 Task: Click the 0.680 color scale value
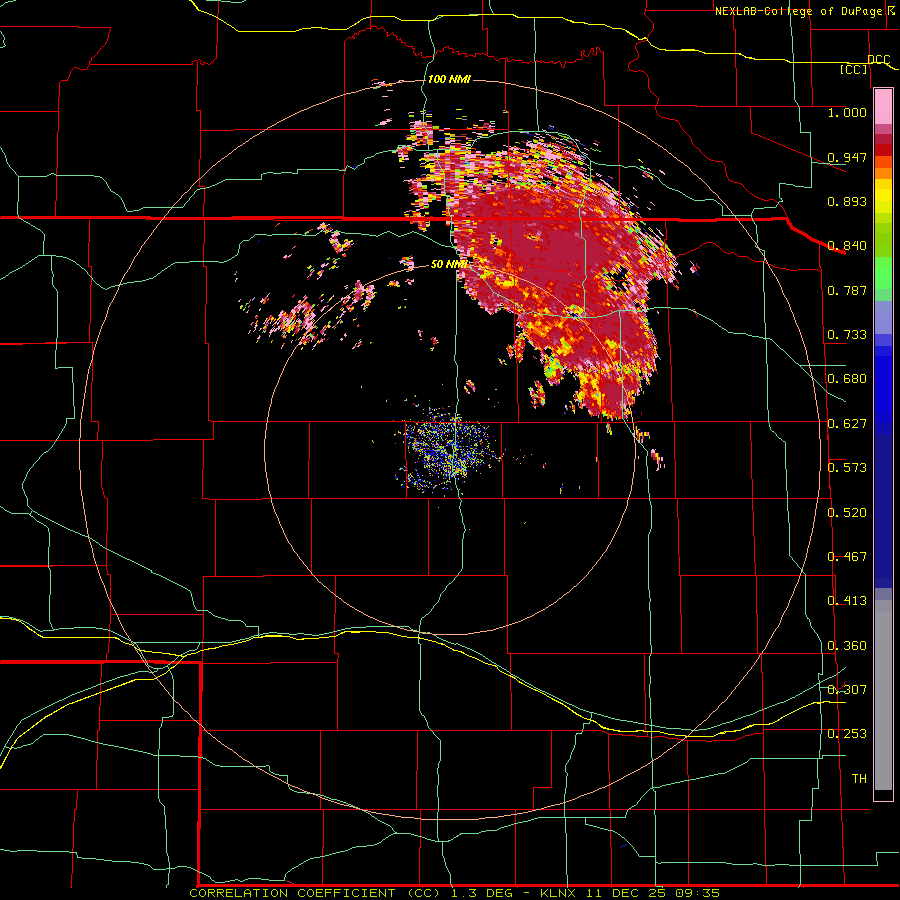click(x=847, y=379)
